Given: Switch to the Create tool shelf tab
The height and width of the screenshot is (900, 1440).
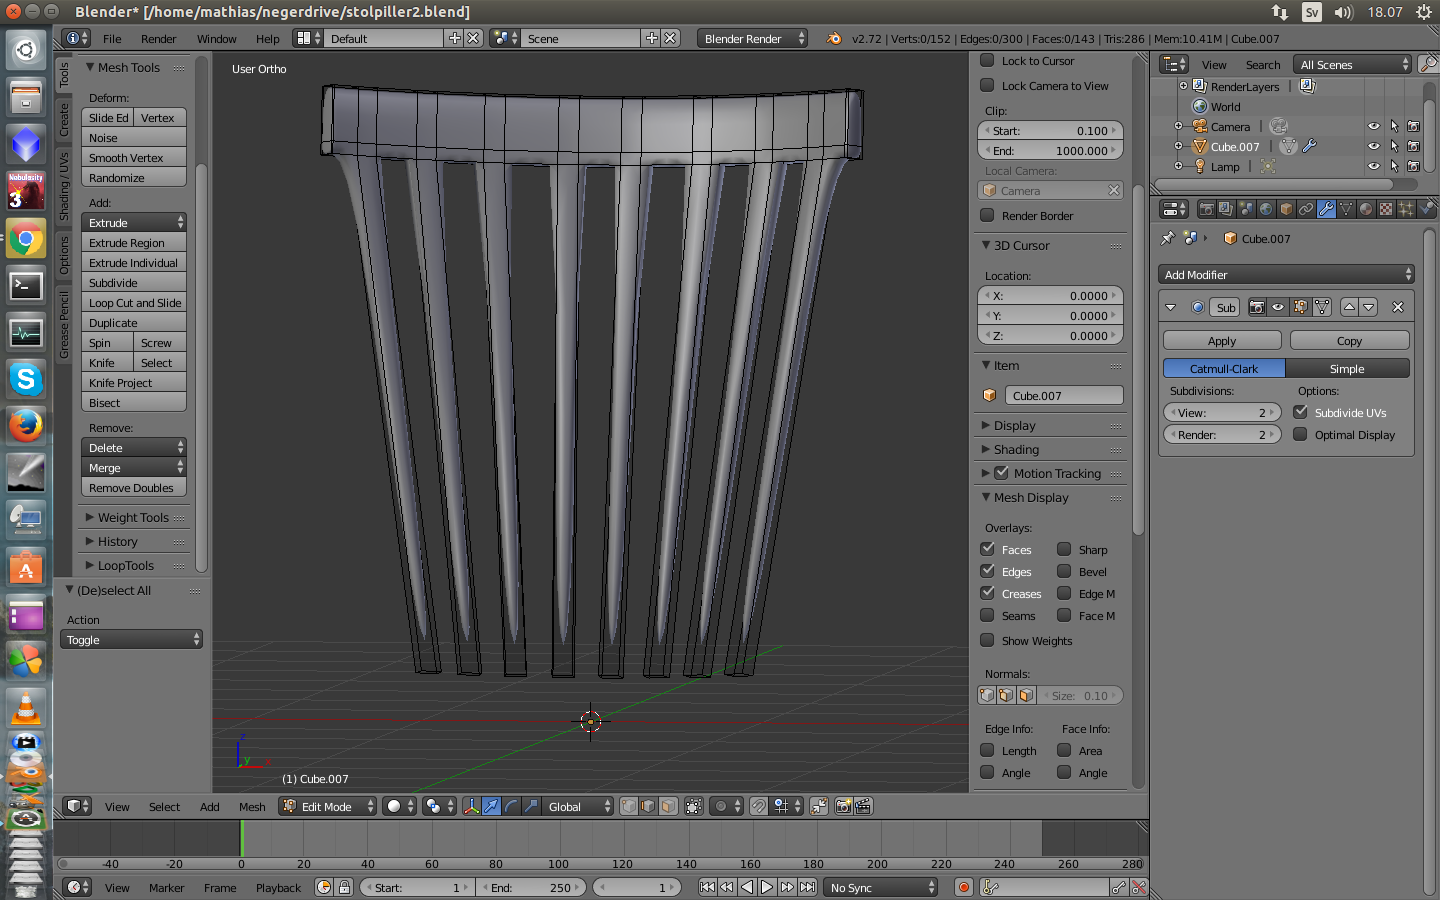Looking at the screenshot, I should tap(64, 119).
